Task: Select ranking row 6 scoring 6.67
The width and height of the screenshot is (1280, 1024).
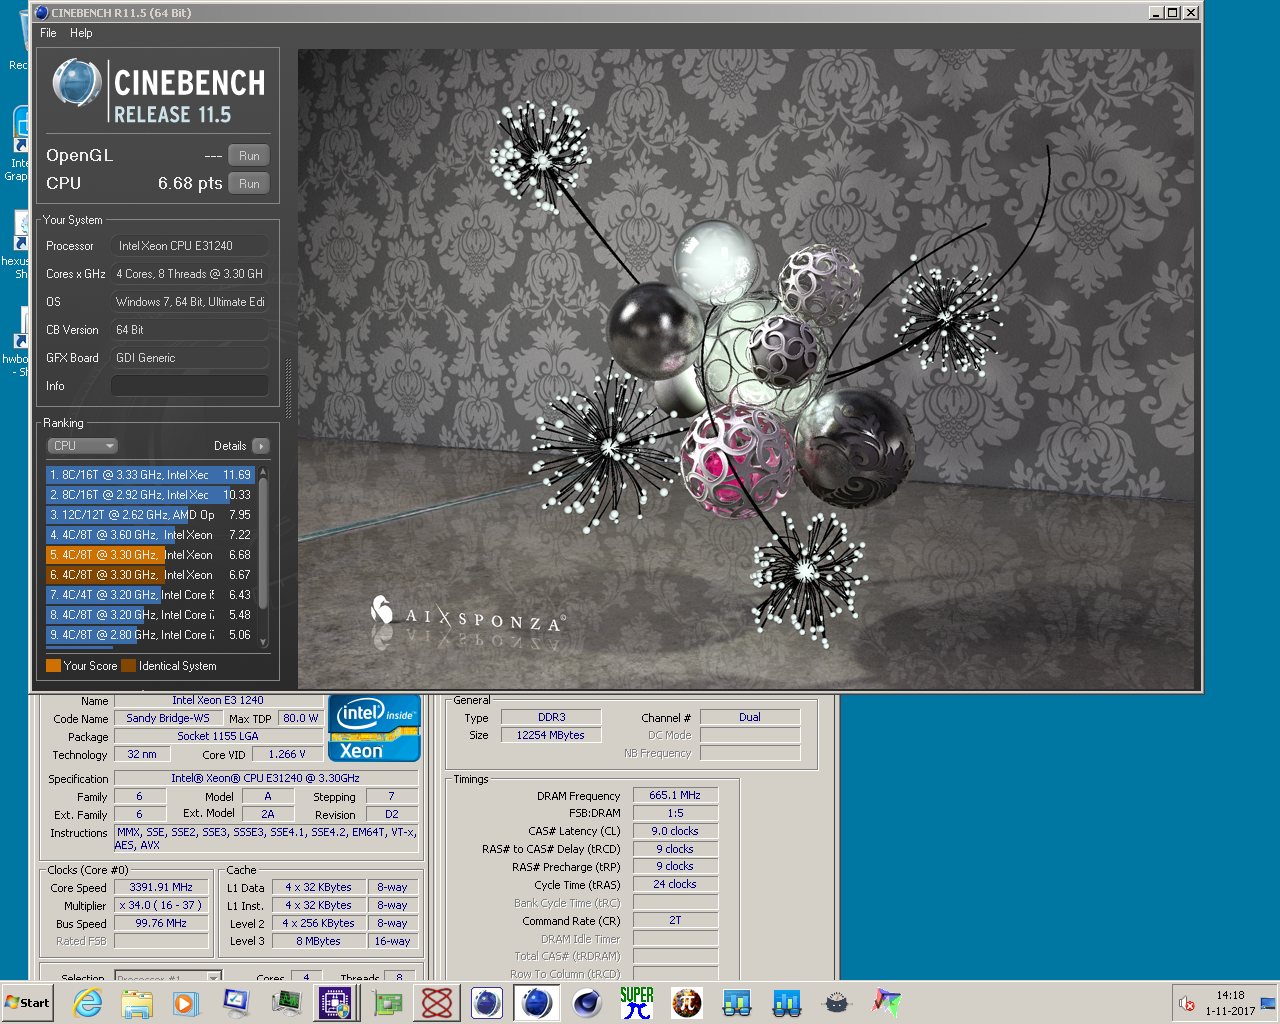Action: (151, 575)
